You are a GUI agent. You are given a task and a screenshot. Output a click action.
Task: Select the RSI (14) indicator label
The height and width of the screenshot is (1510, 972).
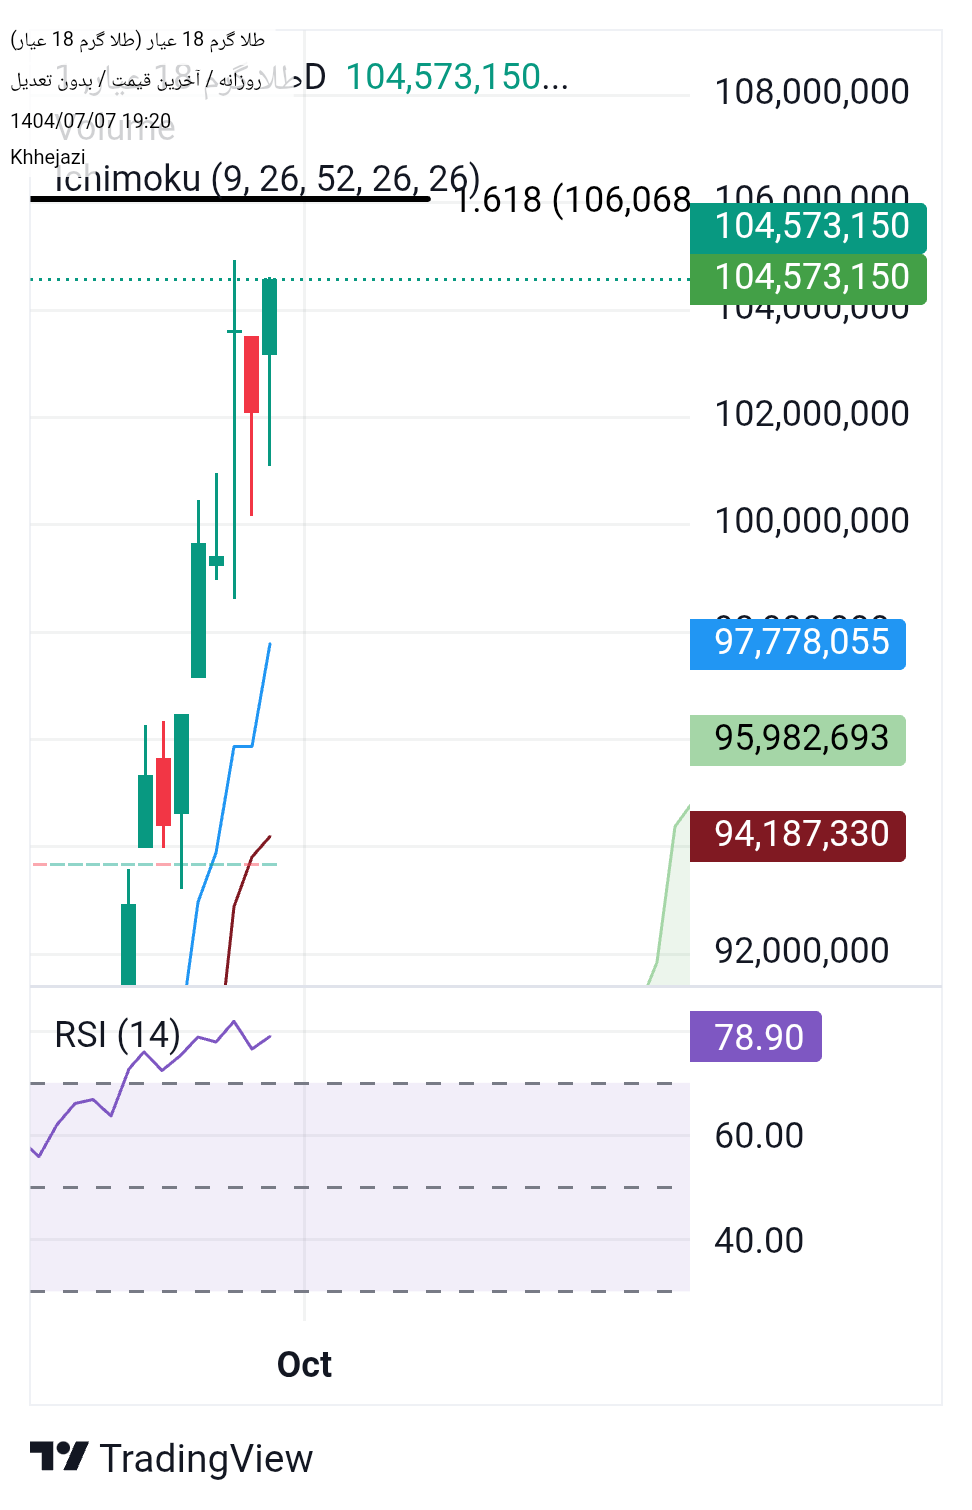pyautogui.click(x=117, y=1034)
